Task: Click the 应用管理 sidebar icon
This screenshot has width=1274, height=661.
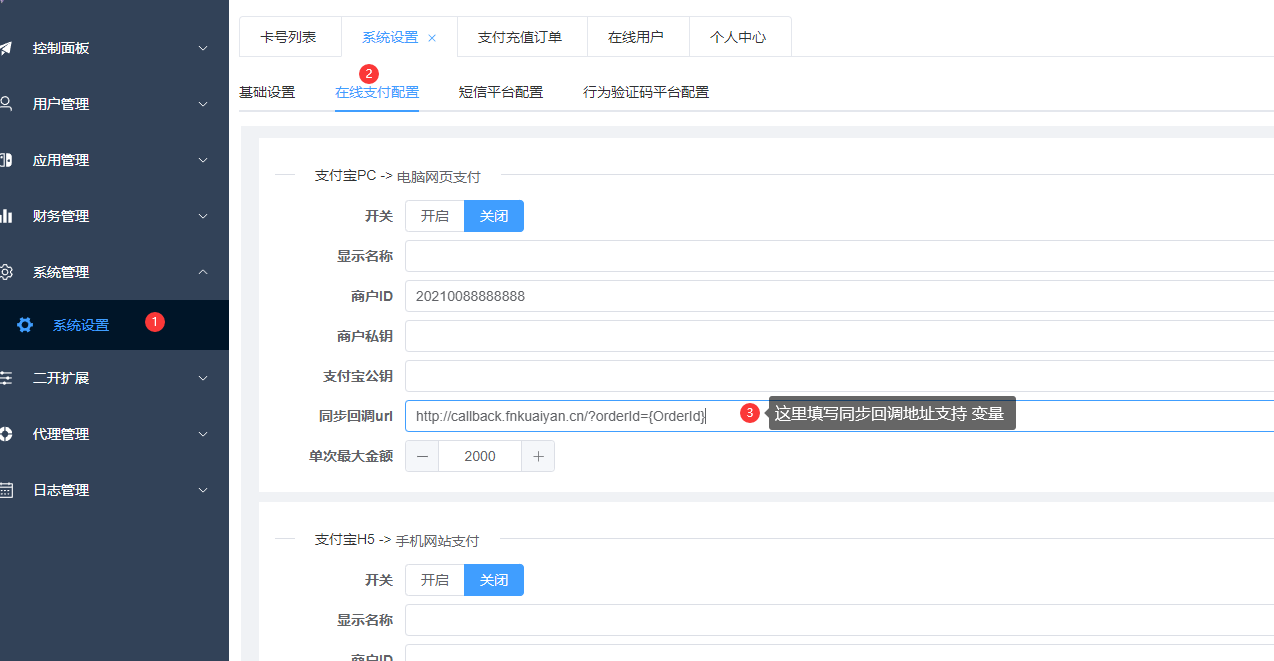Action: [6, 160]
